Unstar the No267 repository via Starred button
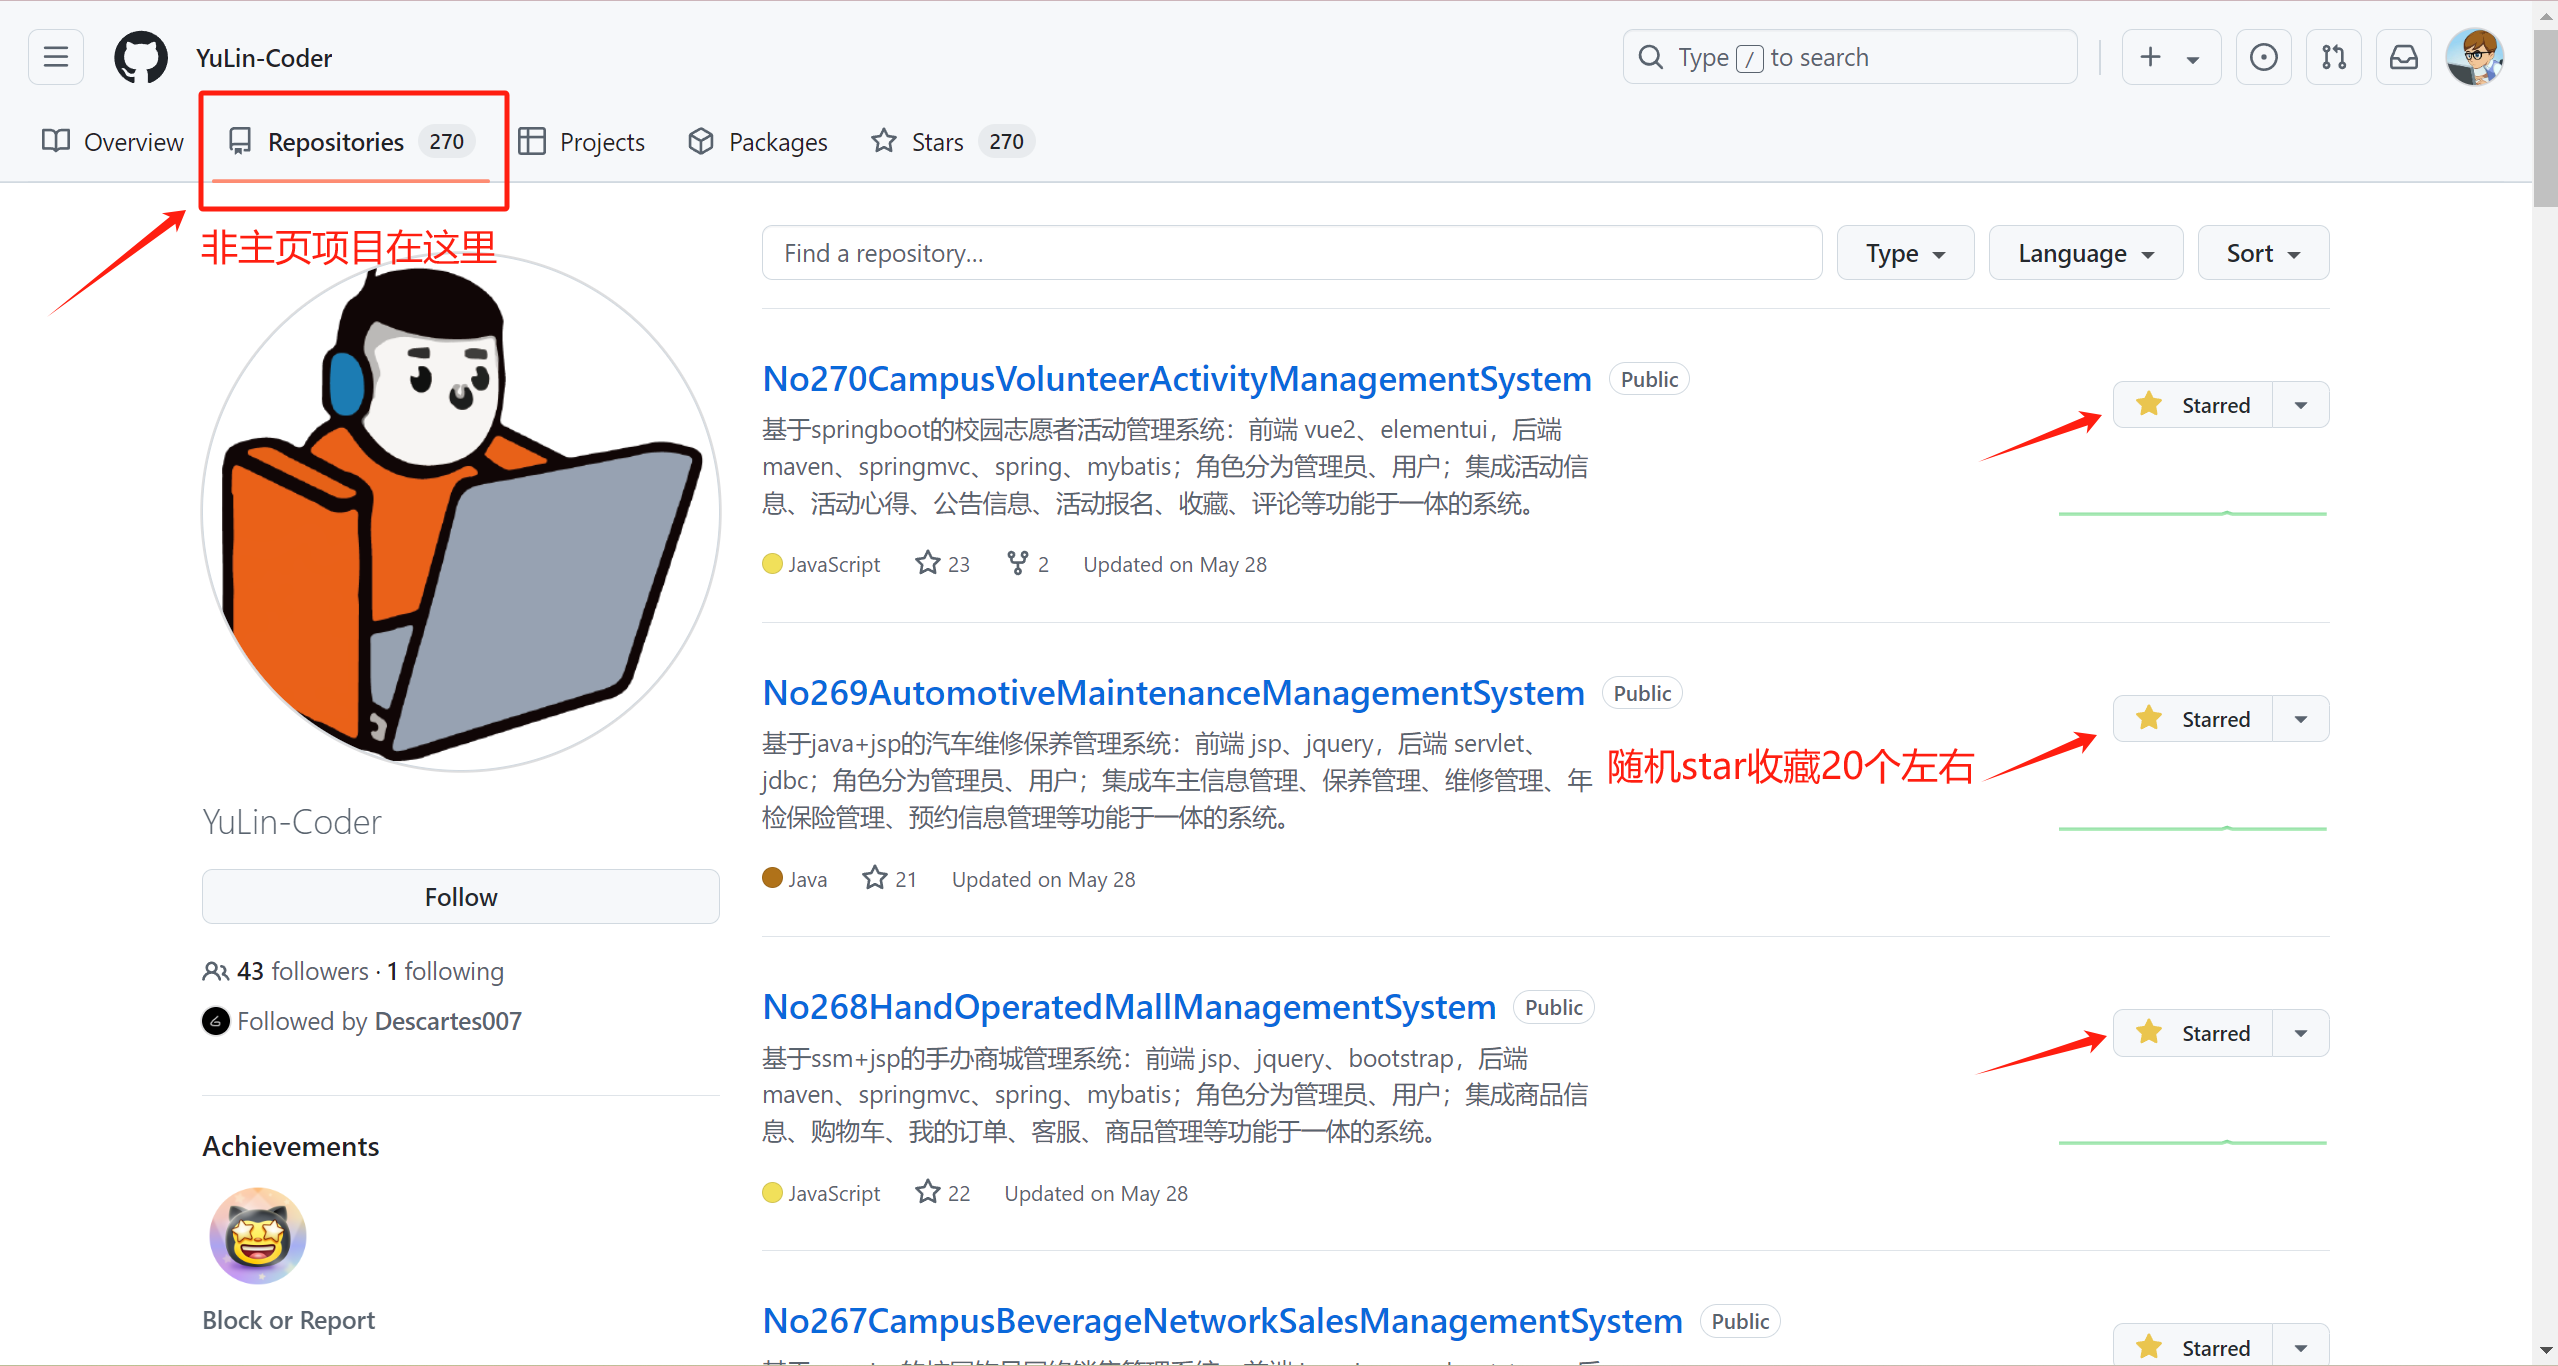 tap(2193, 1346)
